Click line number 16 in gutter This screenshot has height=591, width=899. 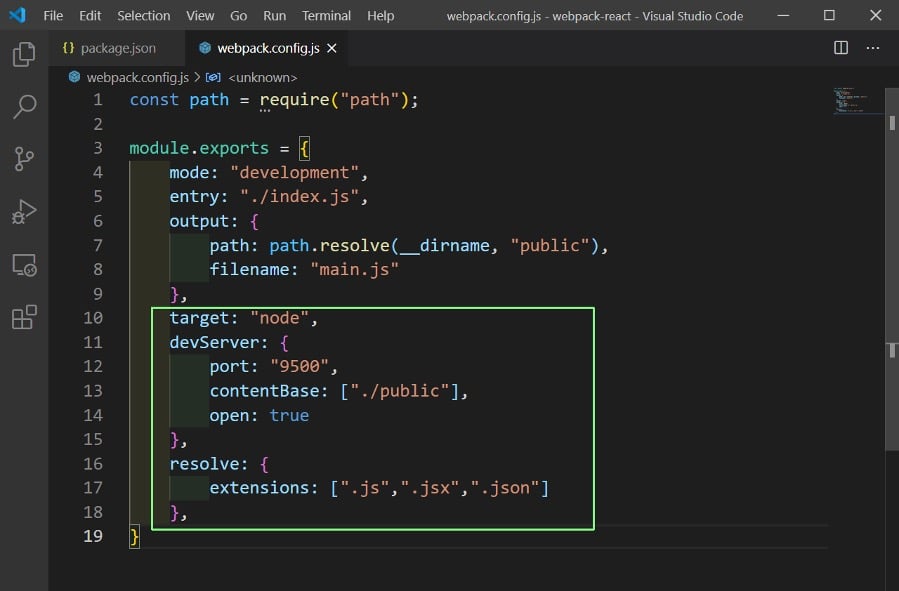tap(93, 463)
